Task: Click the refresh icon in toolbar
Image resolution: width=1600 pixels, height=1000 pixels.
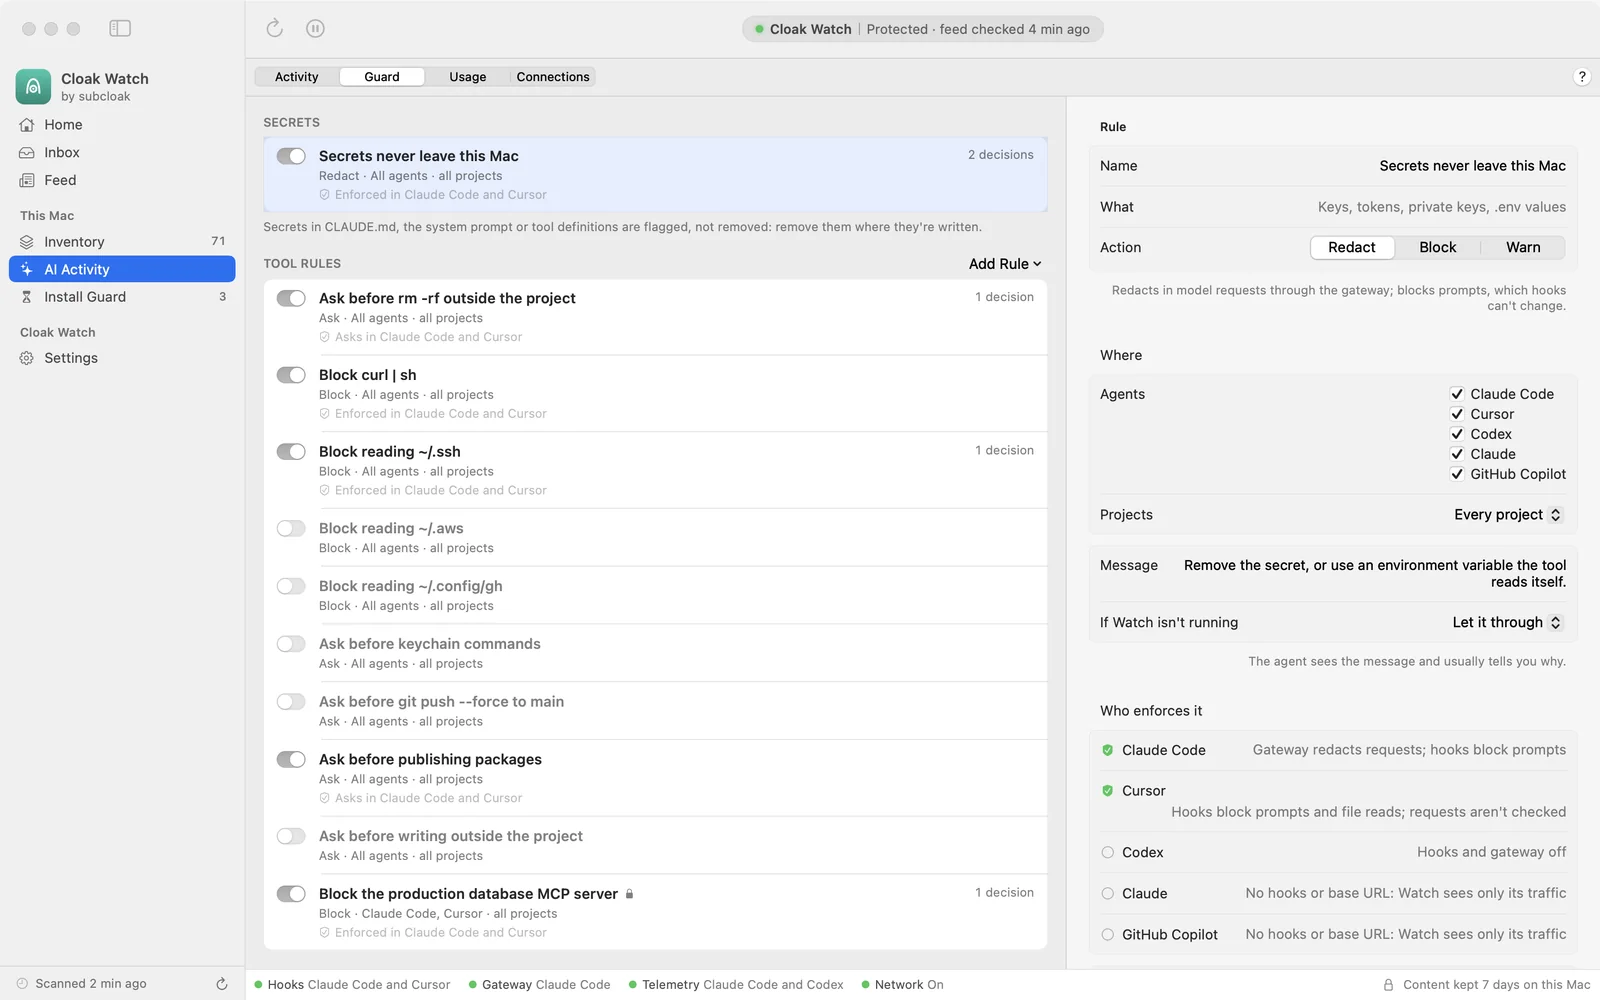Action: tap(275, 29)
